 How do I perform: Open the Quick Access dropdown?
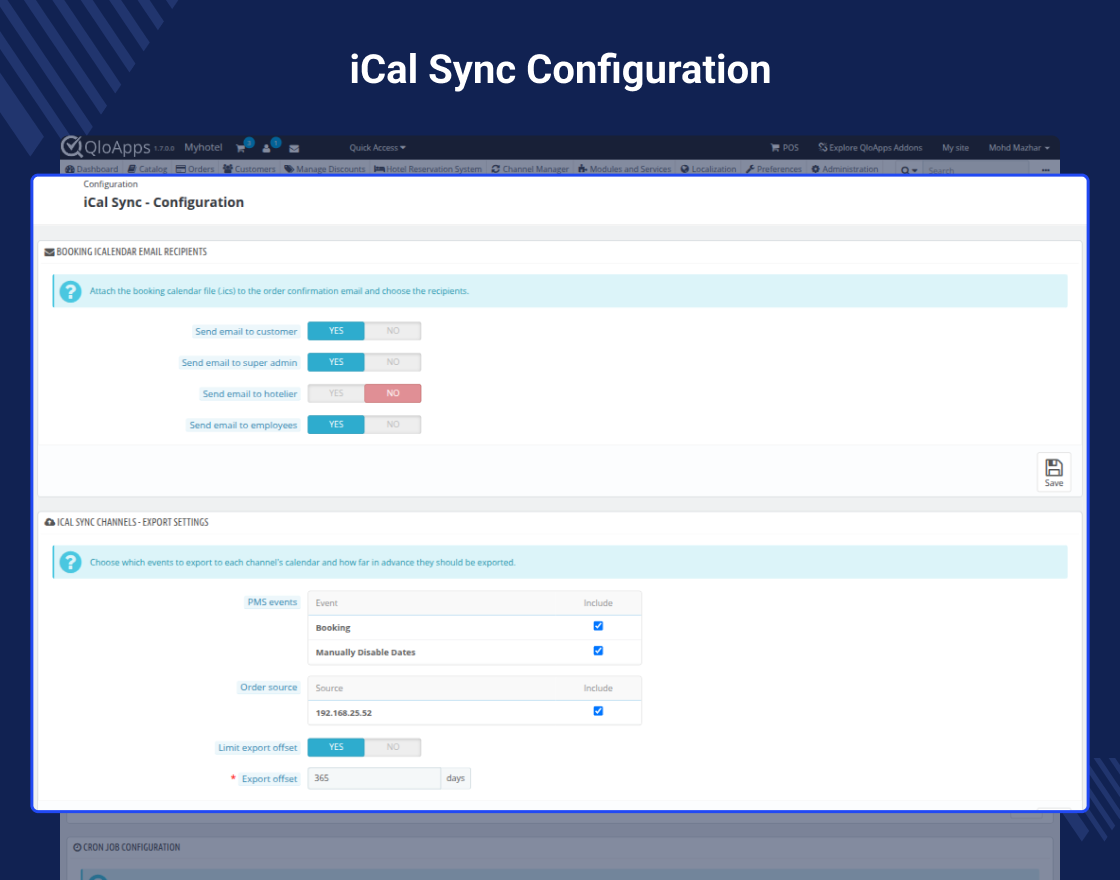click(377, 148)
